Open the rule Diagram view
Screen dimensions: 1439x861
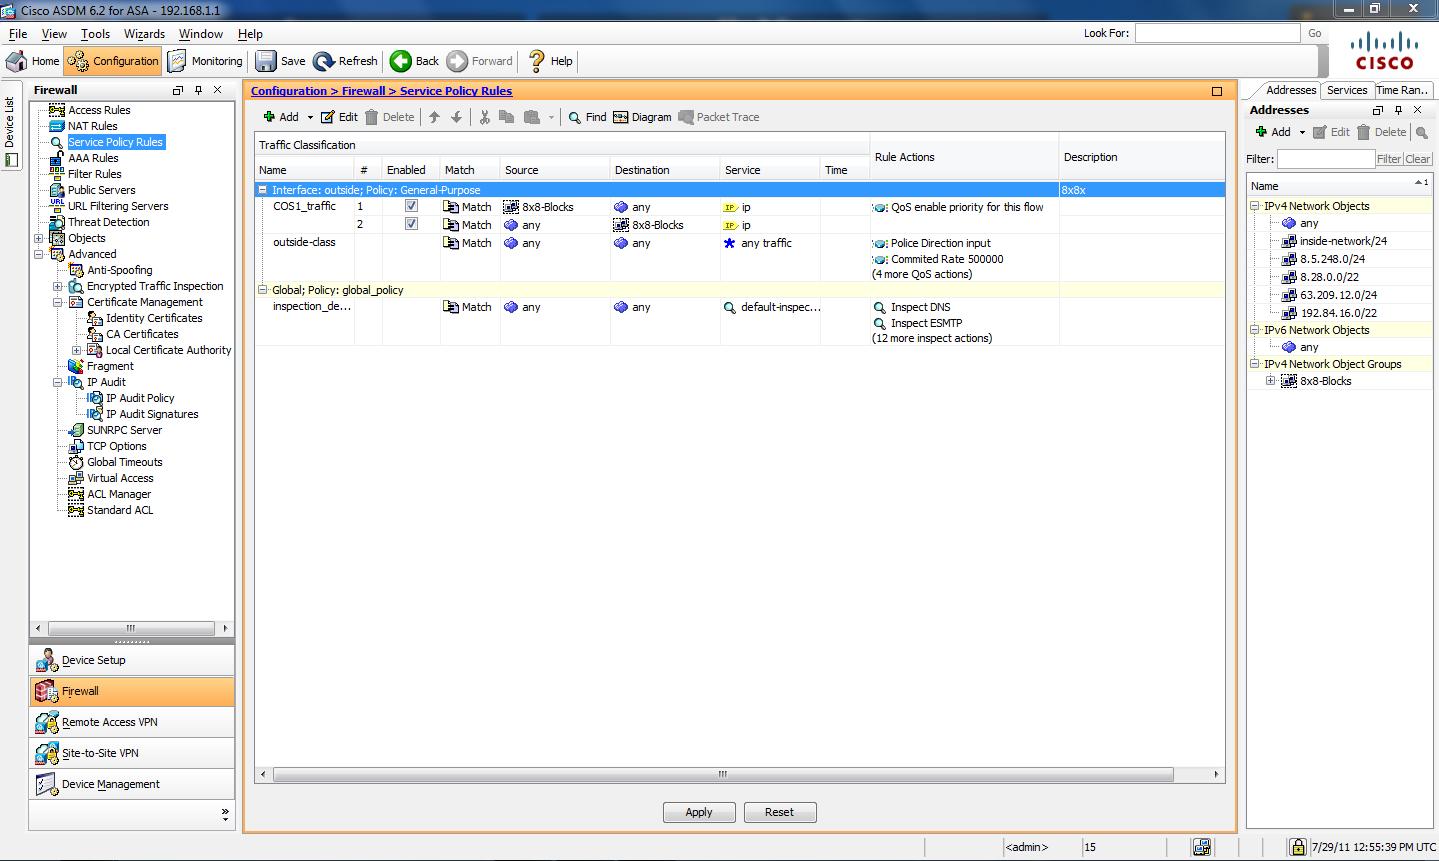pyautogui.click(x=642, y=117)
